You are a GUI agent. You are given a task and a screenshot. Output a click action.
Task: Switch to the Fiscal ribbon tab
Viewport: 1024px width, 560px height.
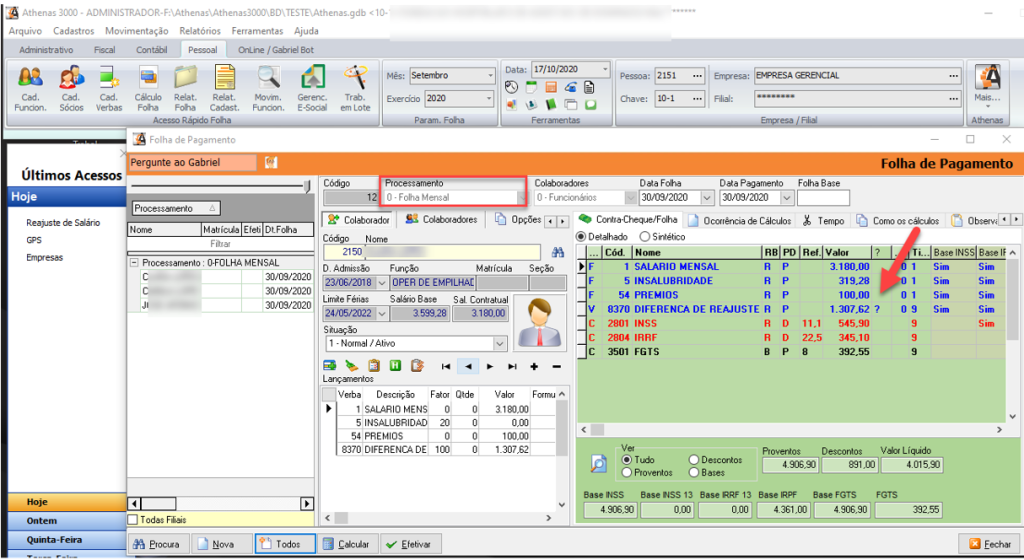pos(104,50)
